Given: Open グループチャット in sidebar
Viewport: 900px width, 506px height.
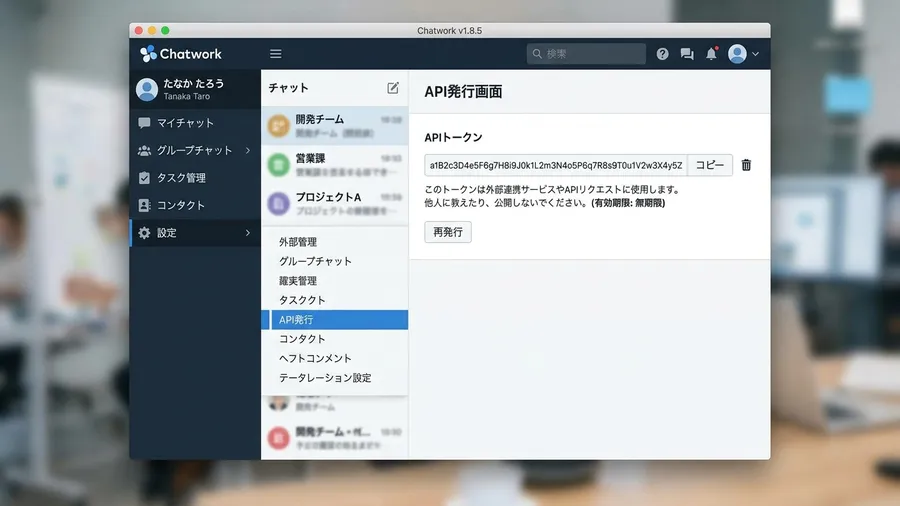Looking at the screenshot, I should tap(195, 150).
